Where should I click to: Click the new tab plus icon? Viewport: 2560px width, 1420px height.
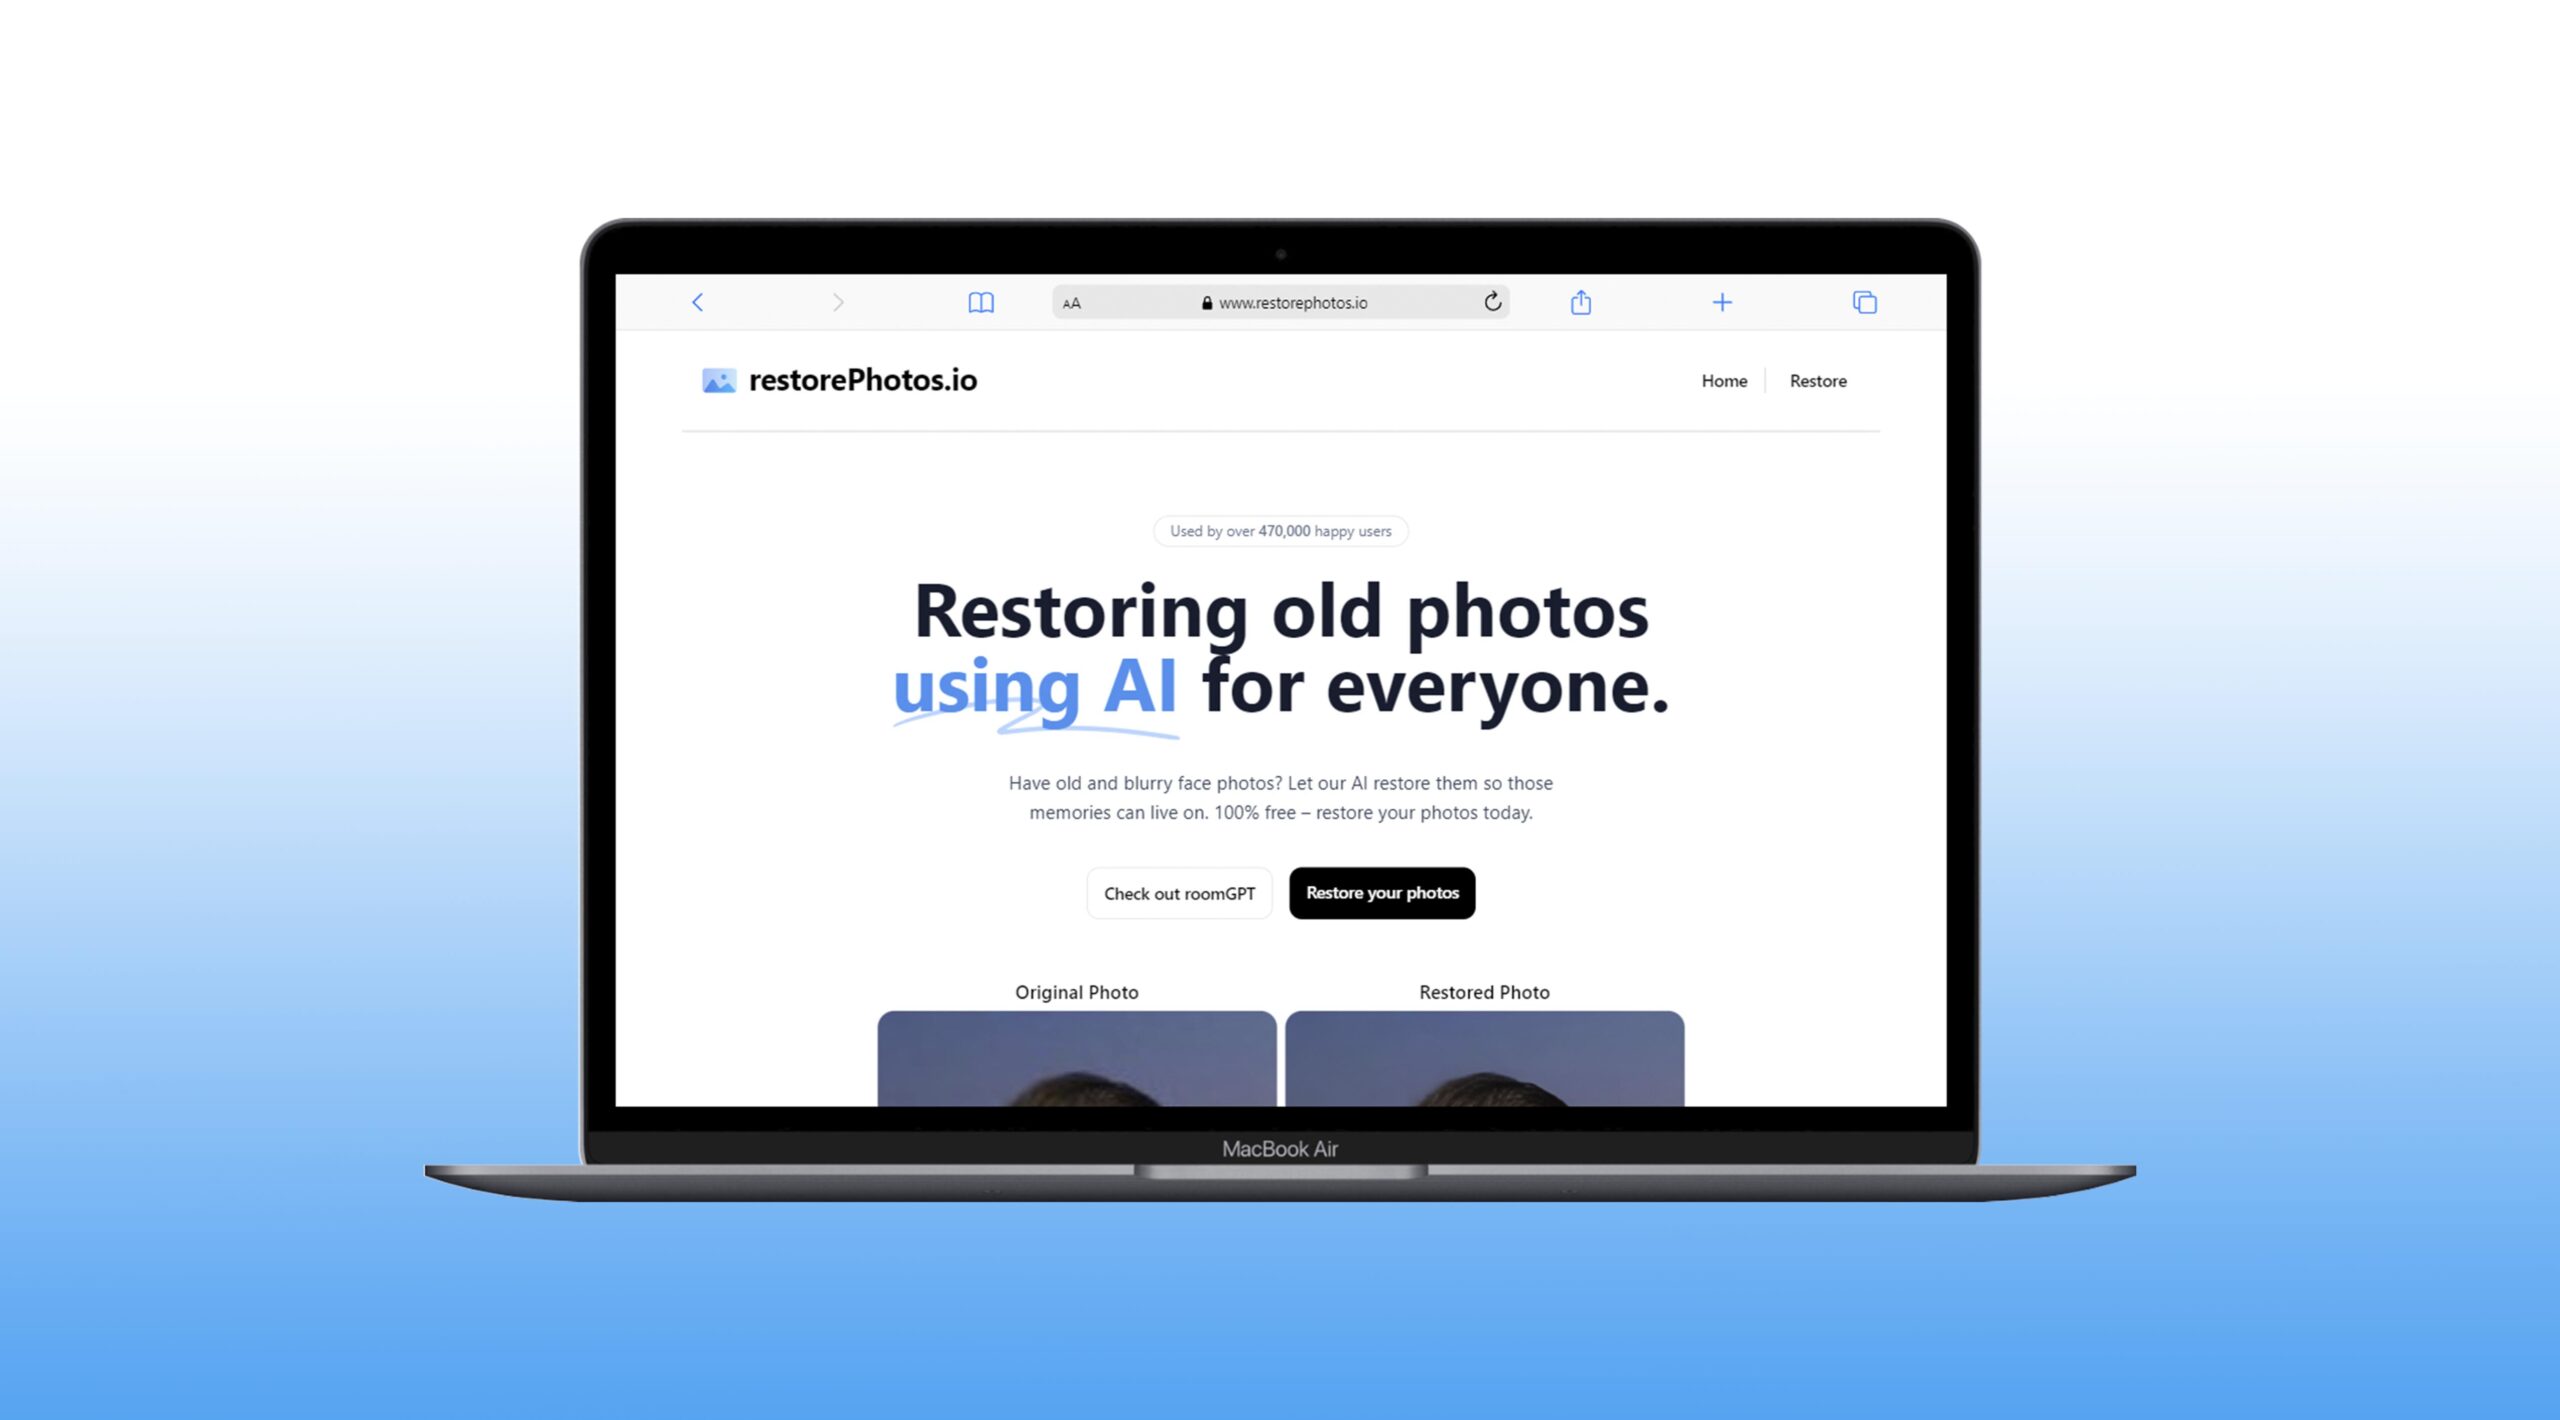[x=1722, y=303]
